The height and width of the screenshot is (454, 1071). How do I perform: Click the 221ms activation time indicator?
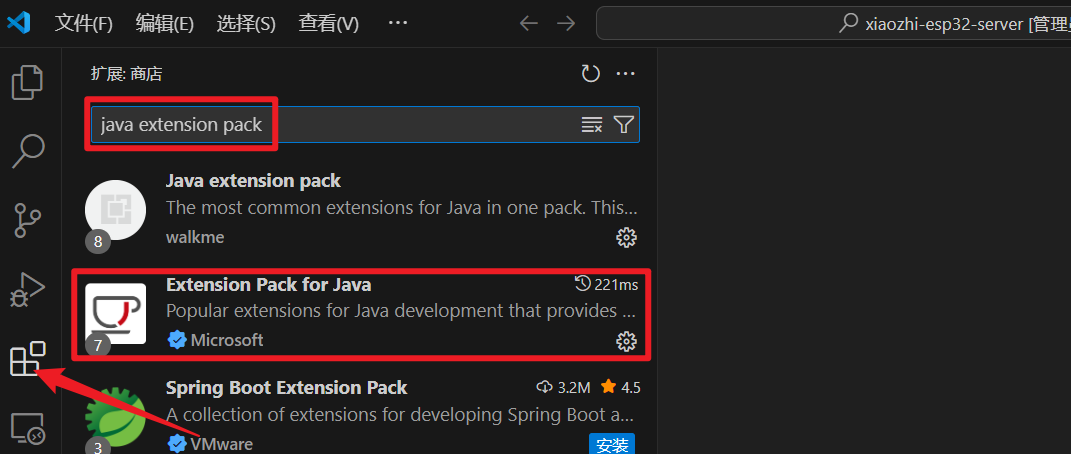(606, 284)
